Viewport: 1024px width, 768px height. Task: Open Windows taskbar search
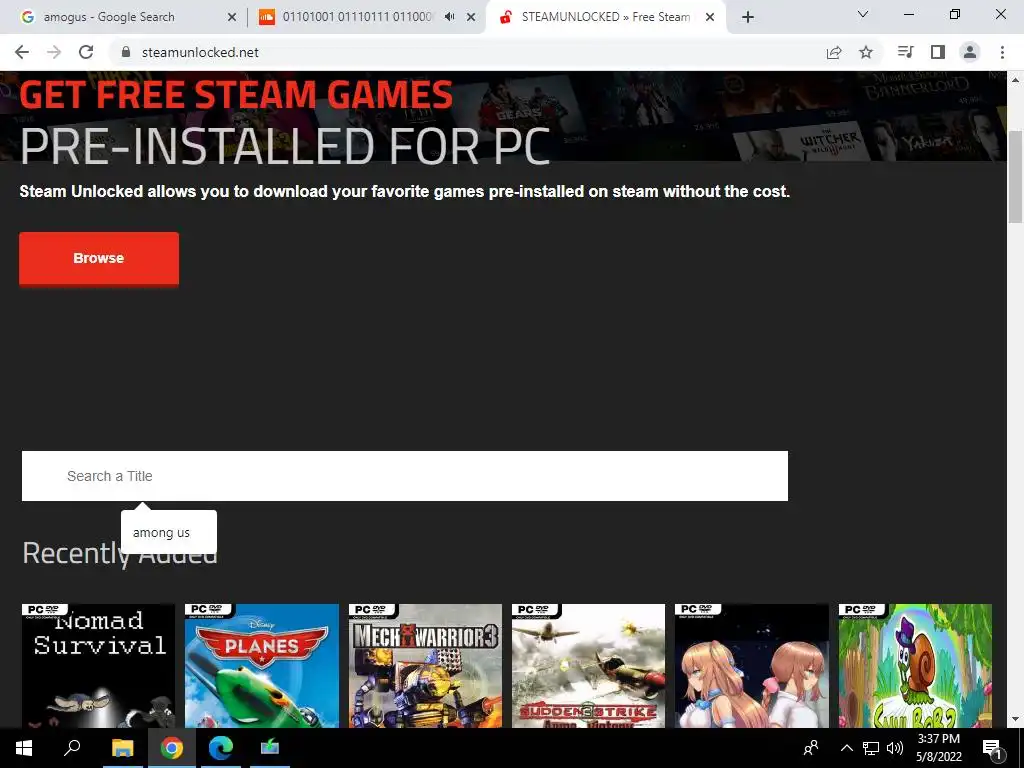[x=72, y=748]
